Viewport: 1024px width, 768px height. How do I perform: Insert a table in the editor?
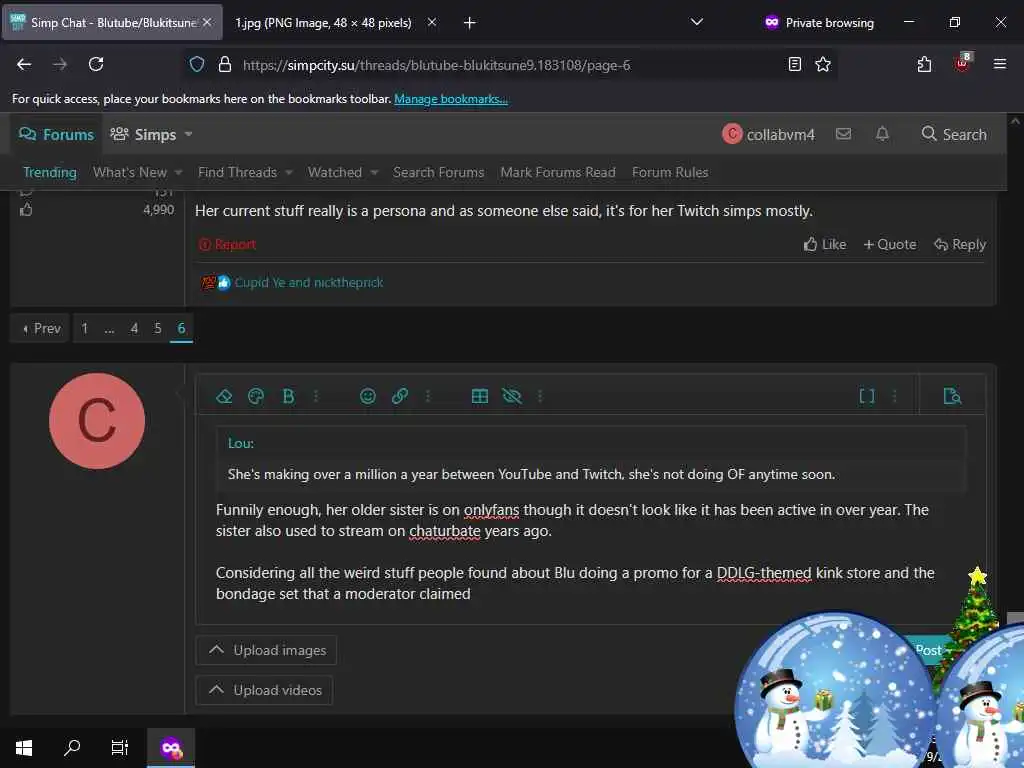(479, 396)
